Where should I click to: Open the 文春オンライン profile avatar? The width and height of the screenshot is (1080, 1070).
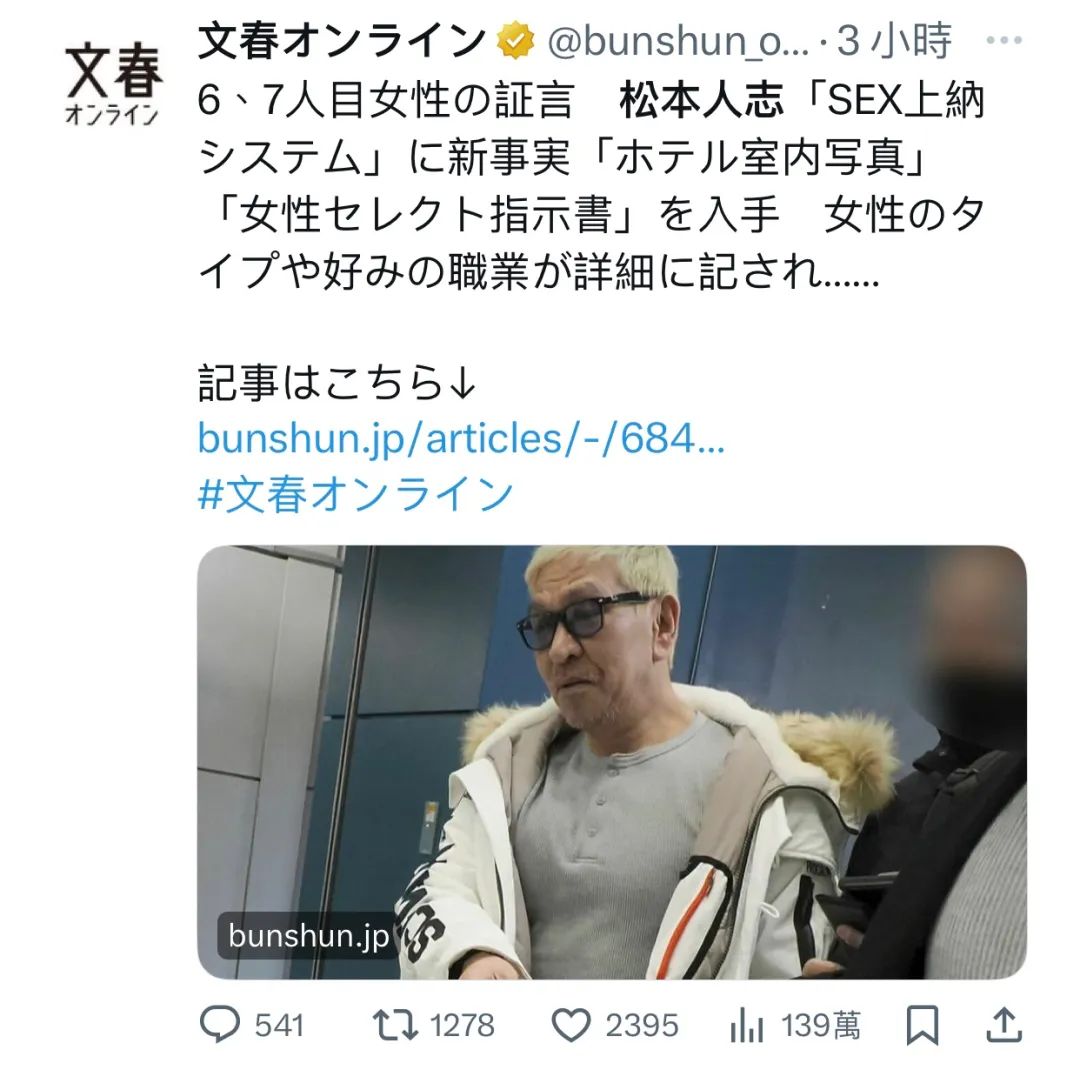113,83
